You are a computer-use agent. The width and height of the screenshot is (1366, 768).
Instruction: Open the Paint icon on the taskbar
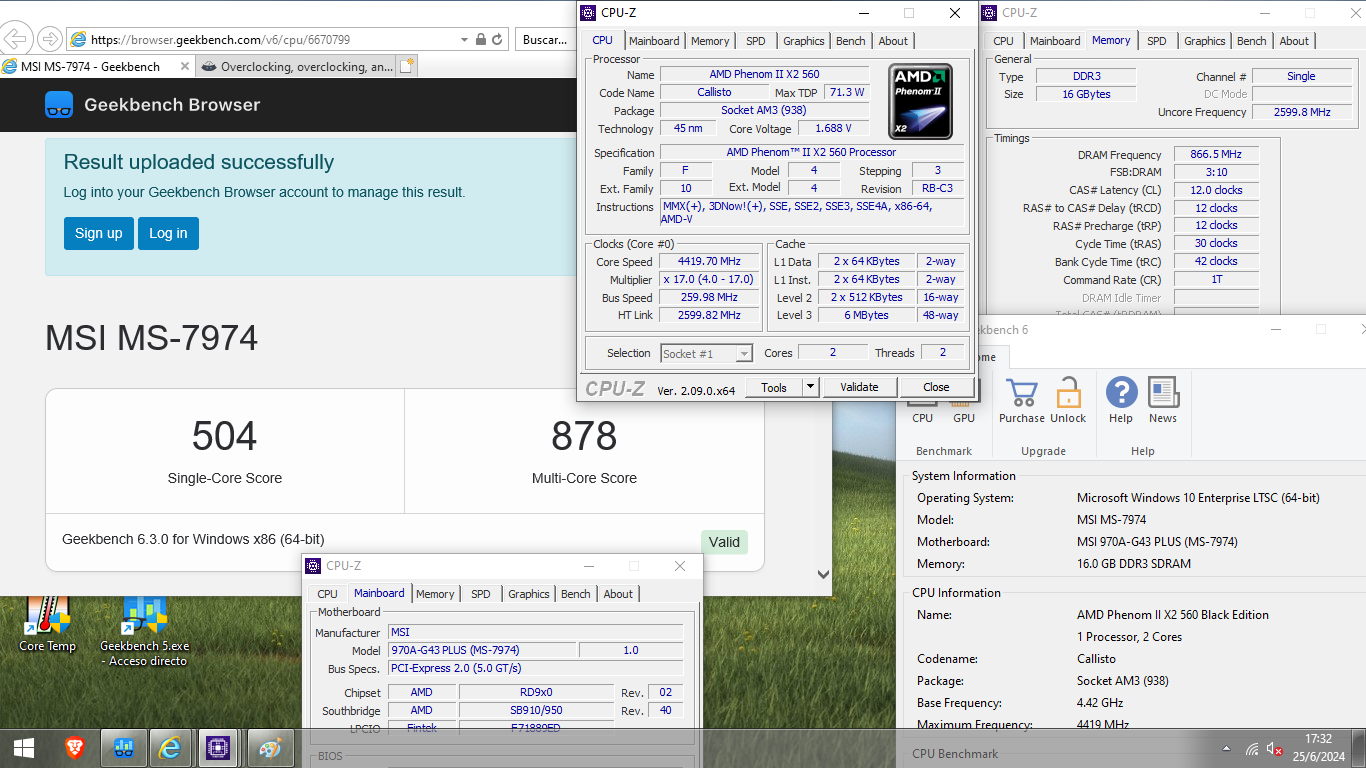tap(268, 748)
